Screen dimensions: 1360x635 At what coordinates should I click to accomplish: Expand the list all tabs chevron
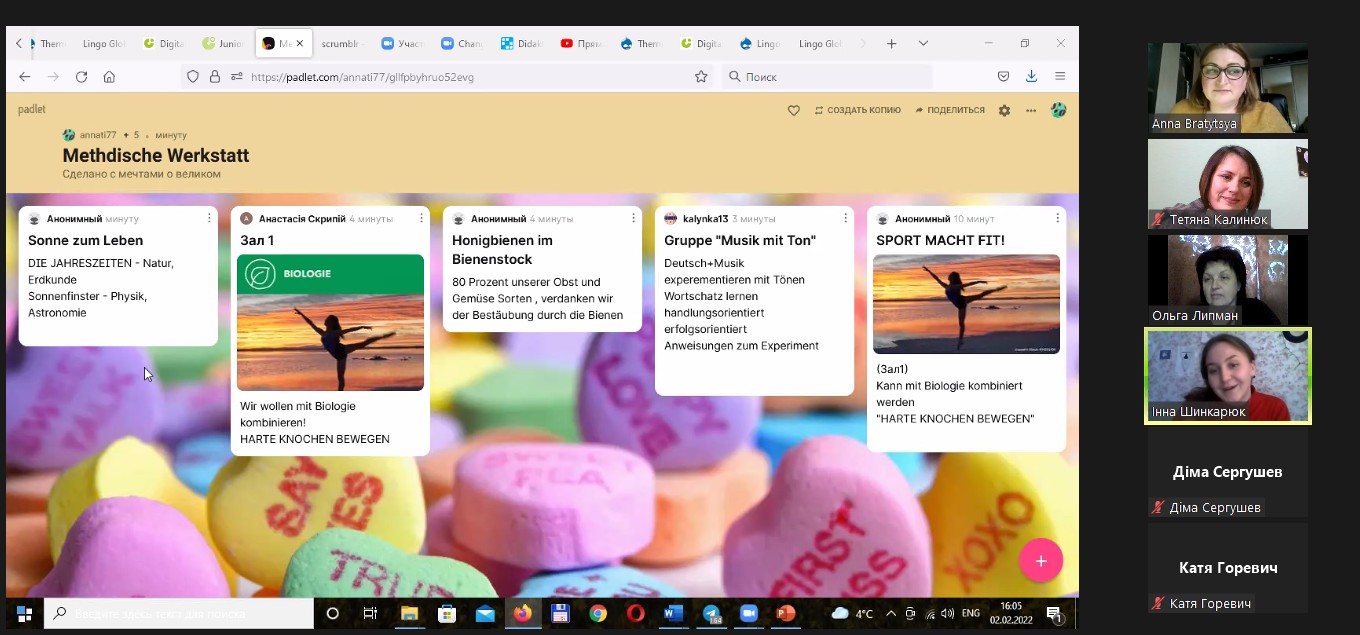click(x=923, y=44)
